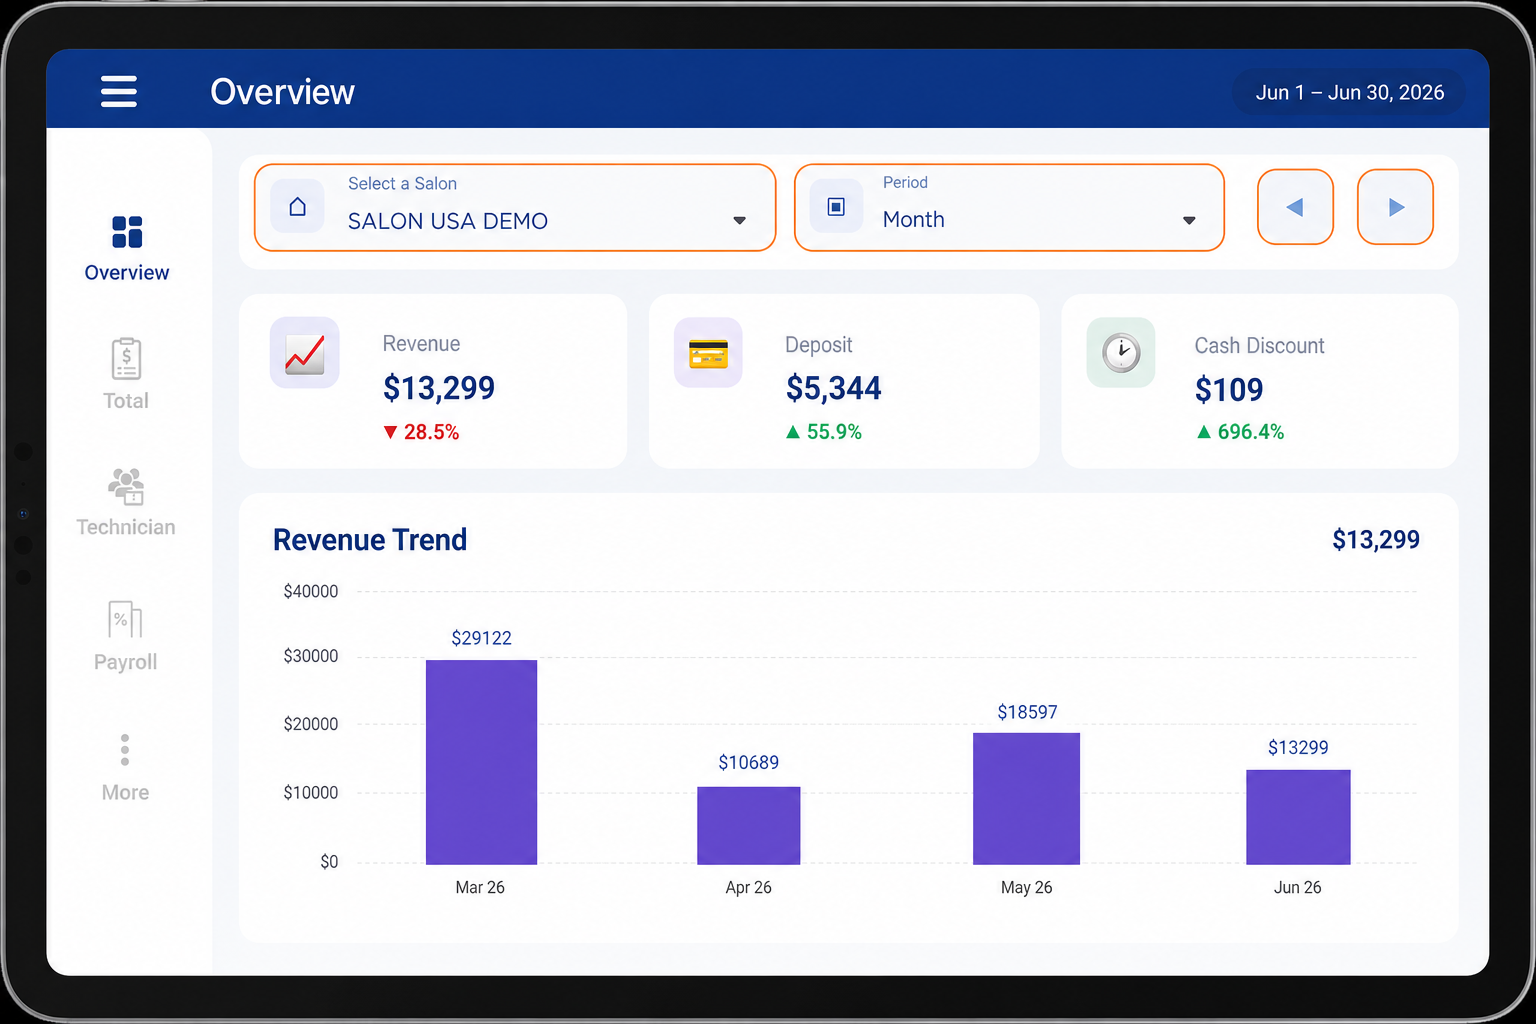Viewport: 1536px width, 1024px height.
Task: Switch to the Overview tab label
Action: [127, 272]
